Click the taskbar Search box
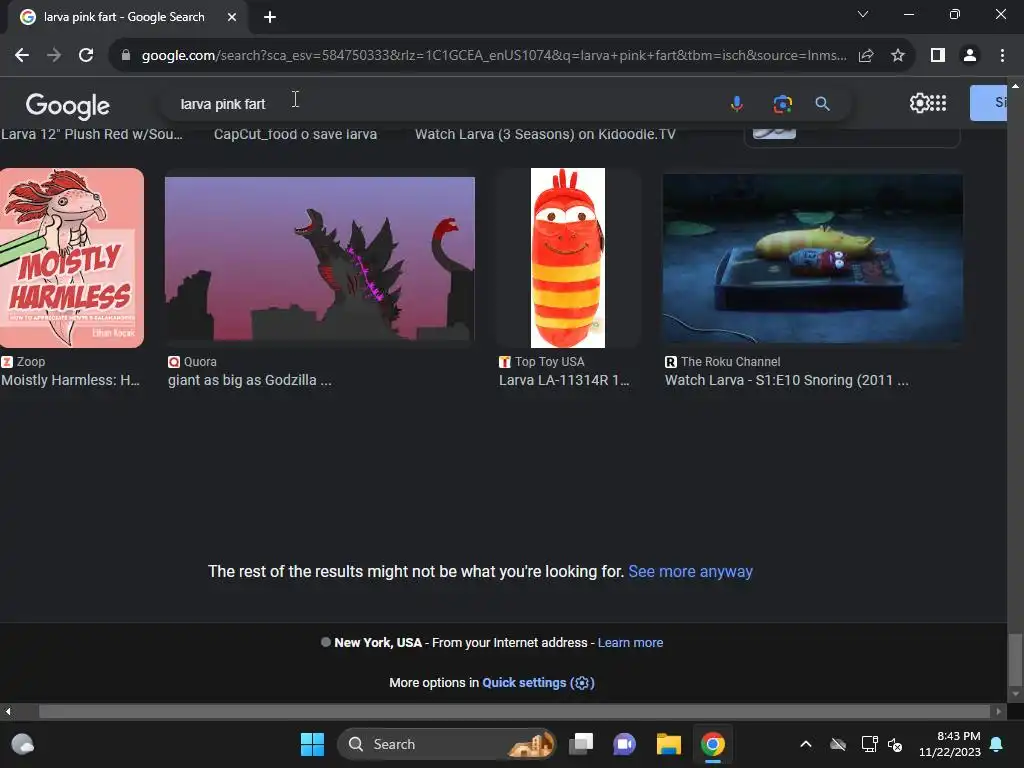The width and height of the screenshot is (1024, 768). pos(447,744)
